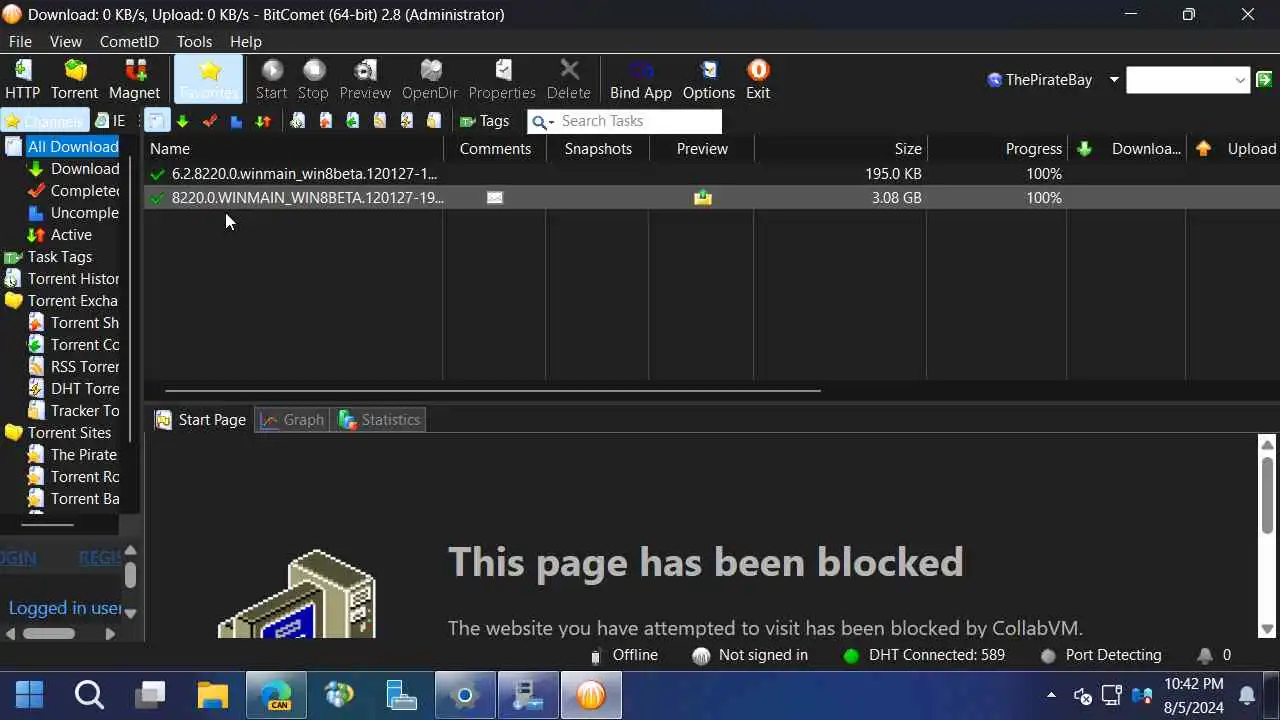Image resolution: width=1280 pixels, height=720 pixels.
Task: Click preview icon of 8220.0.WINMAIN task
Action: (703, 198)
